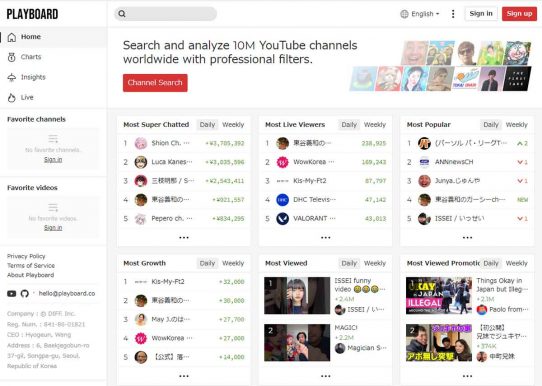Switch Most Growth to Weekly
The image size is (542, 386).
[x=233, y=263]
